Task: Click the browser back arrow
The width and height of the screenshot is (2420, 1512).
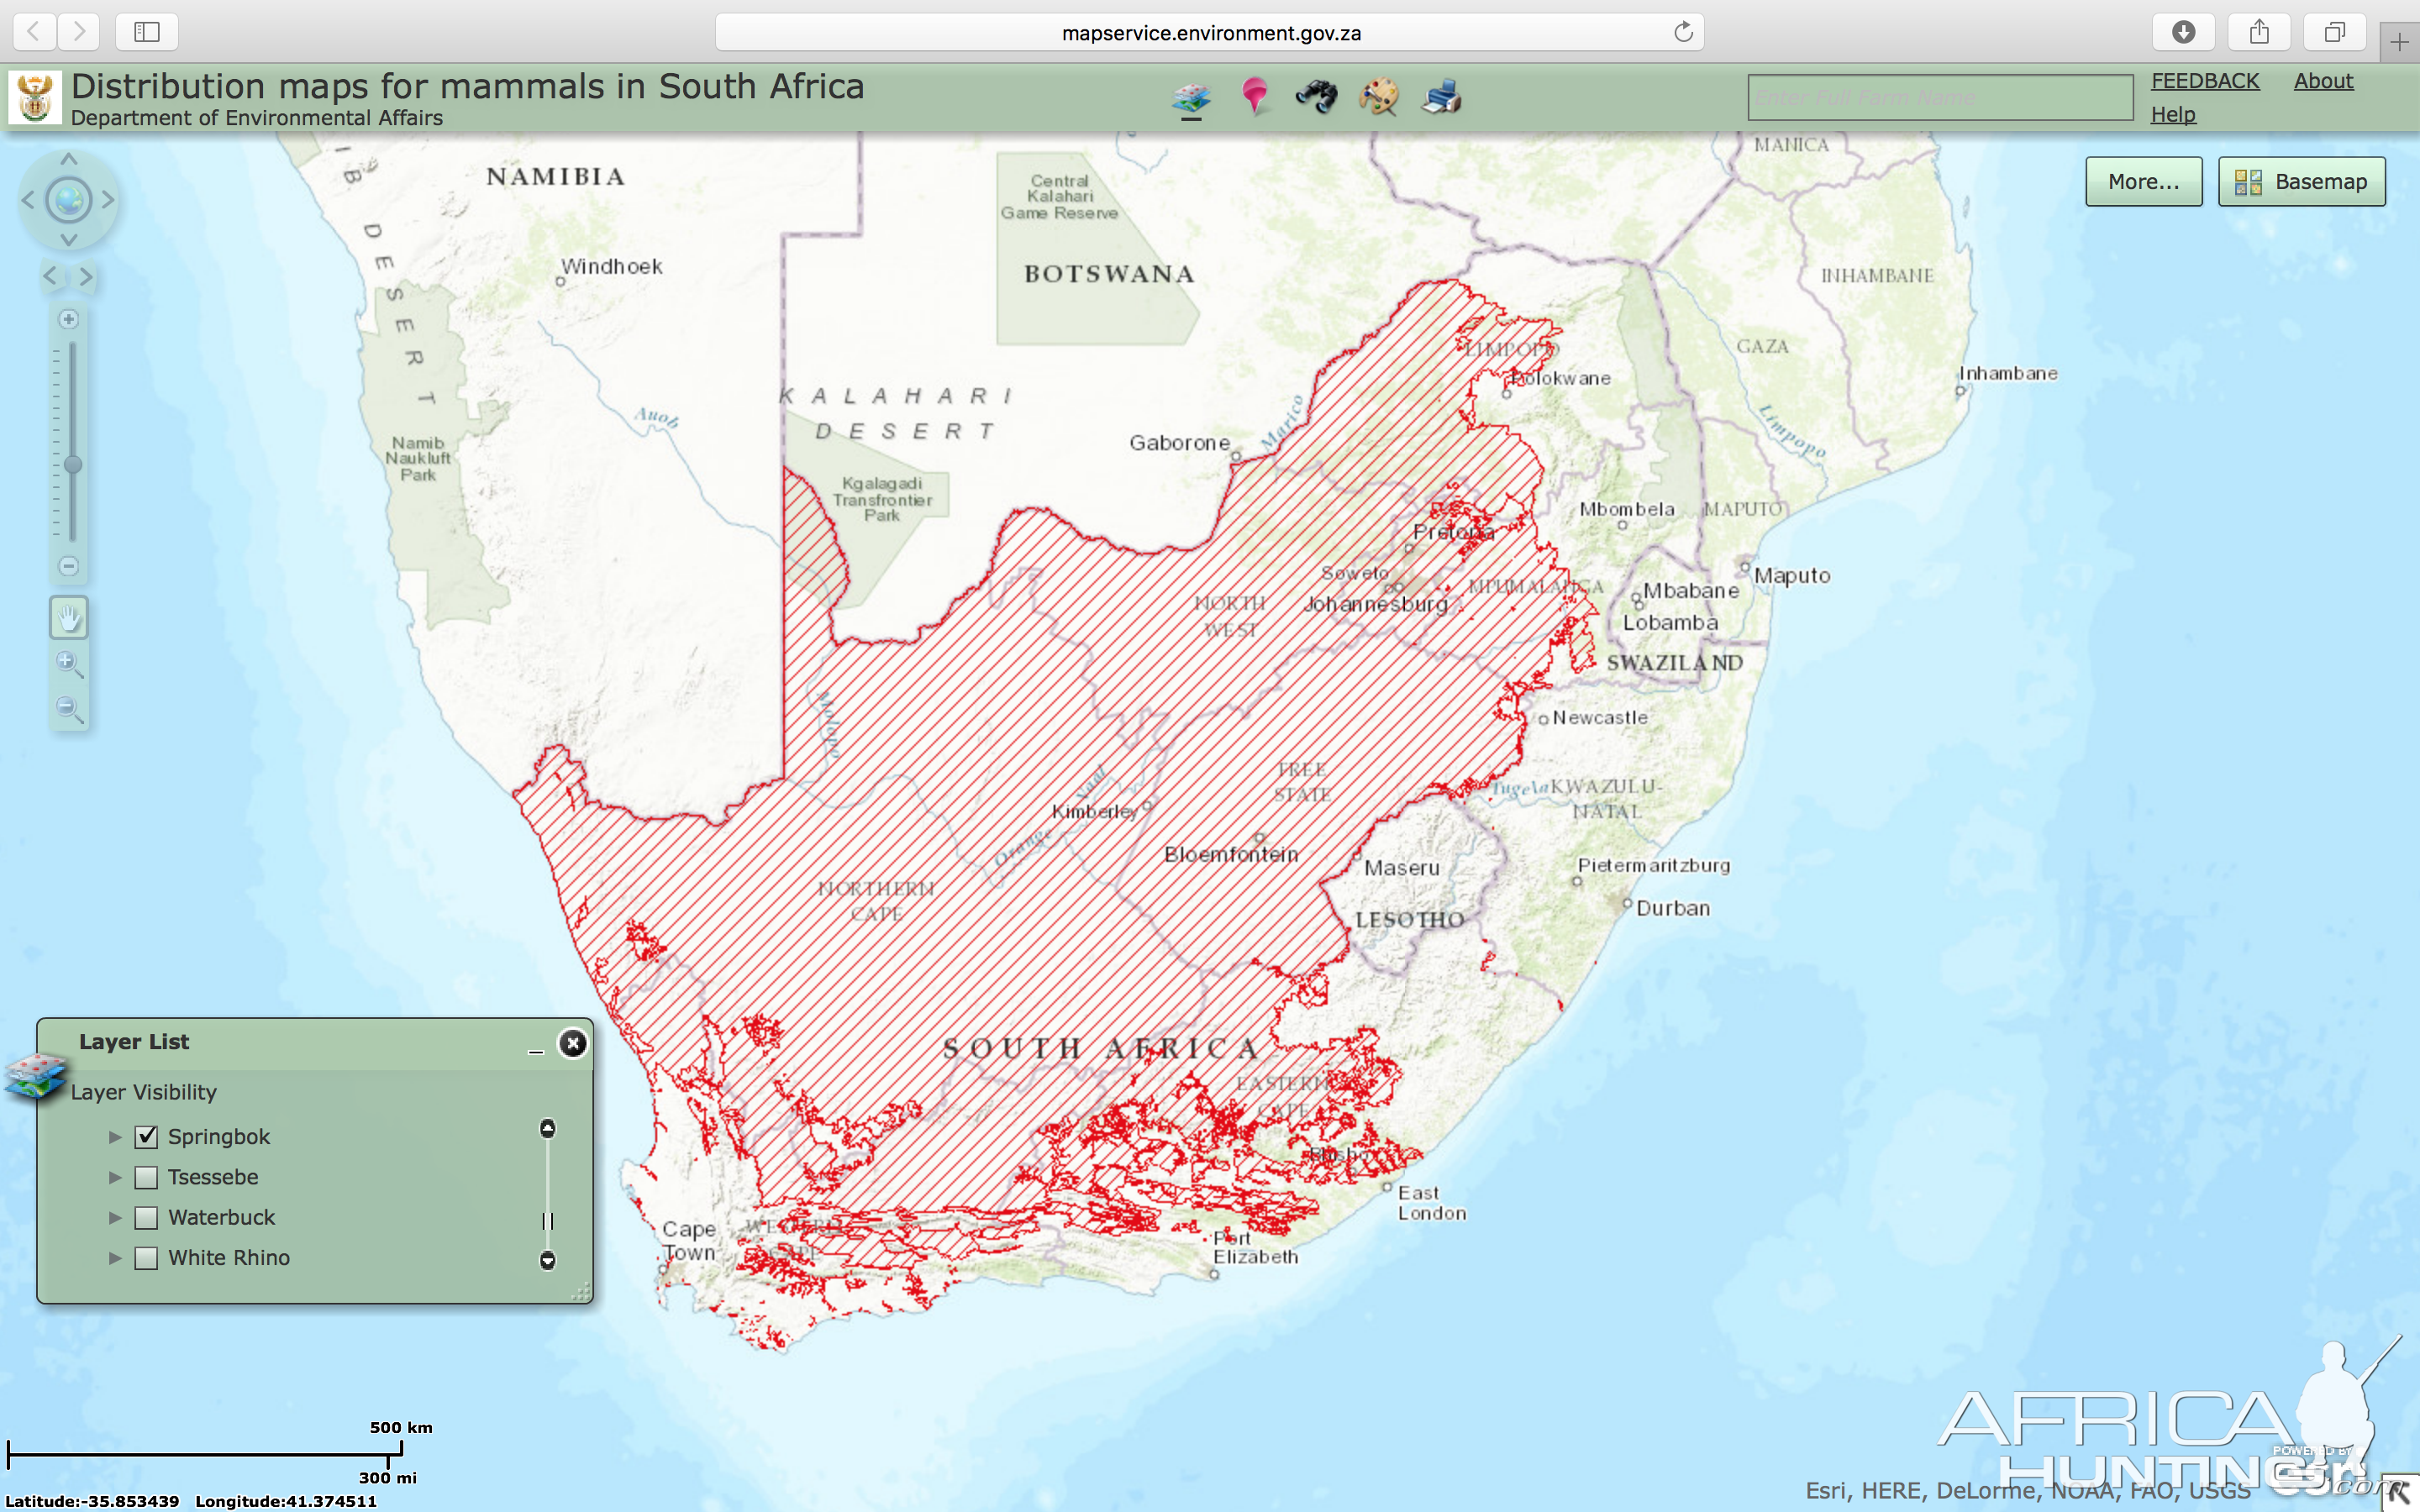Action: [x=34, y=32]
